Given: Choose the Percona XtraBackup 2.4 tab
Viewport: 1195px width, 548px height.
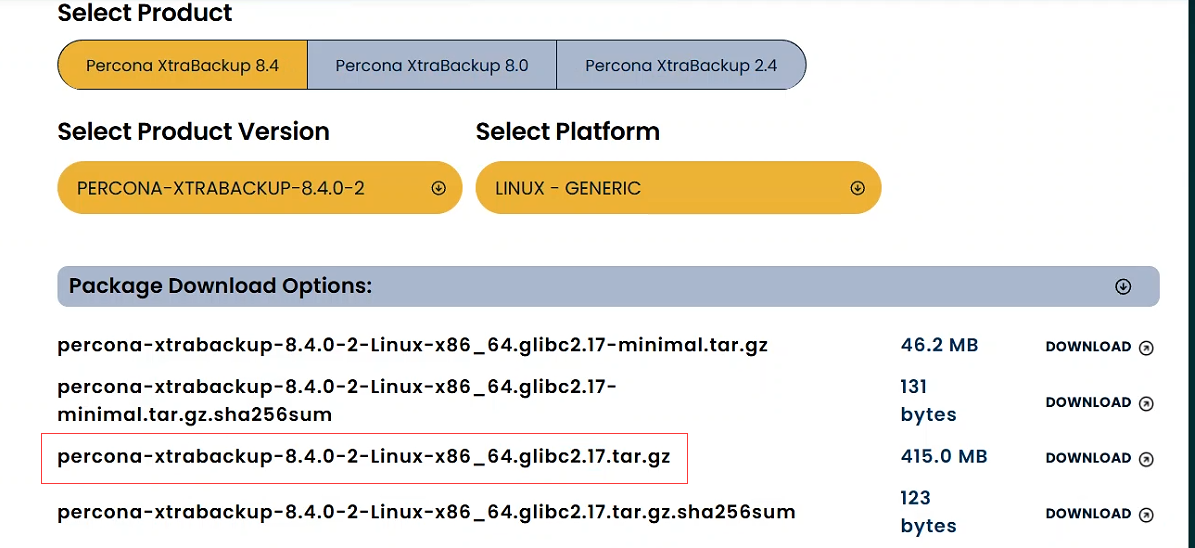Looking at the screenshot, I should (680, 66).
